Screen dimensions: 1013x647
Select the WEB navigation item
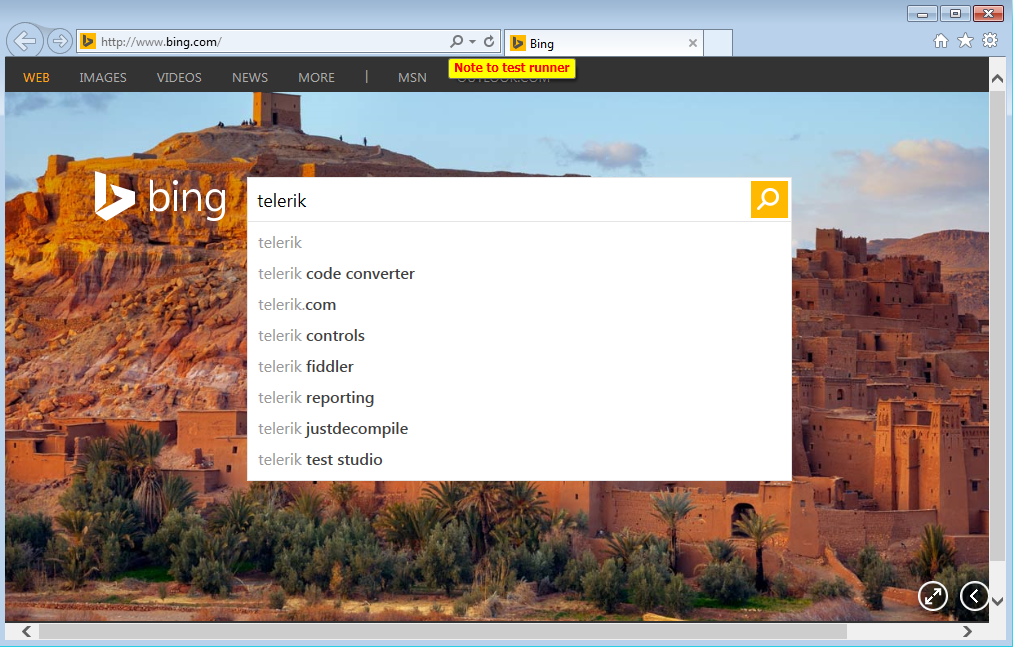pos(36,78)
